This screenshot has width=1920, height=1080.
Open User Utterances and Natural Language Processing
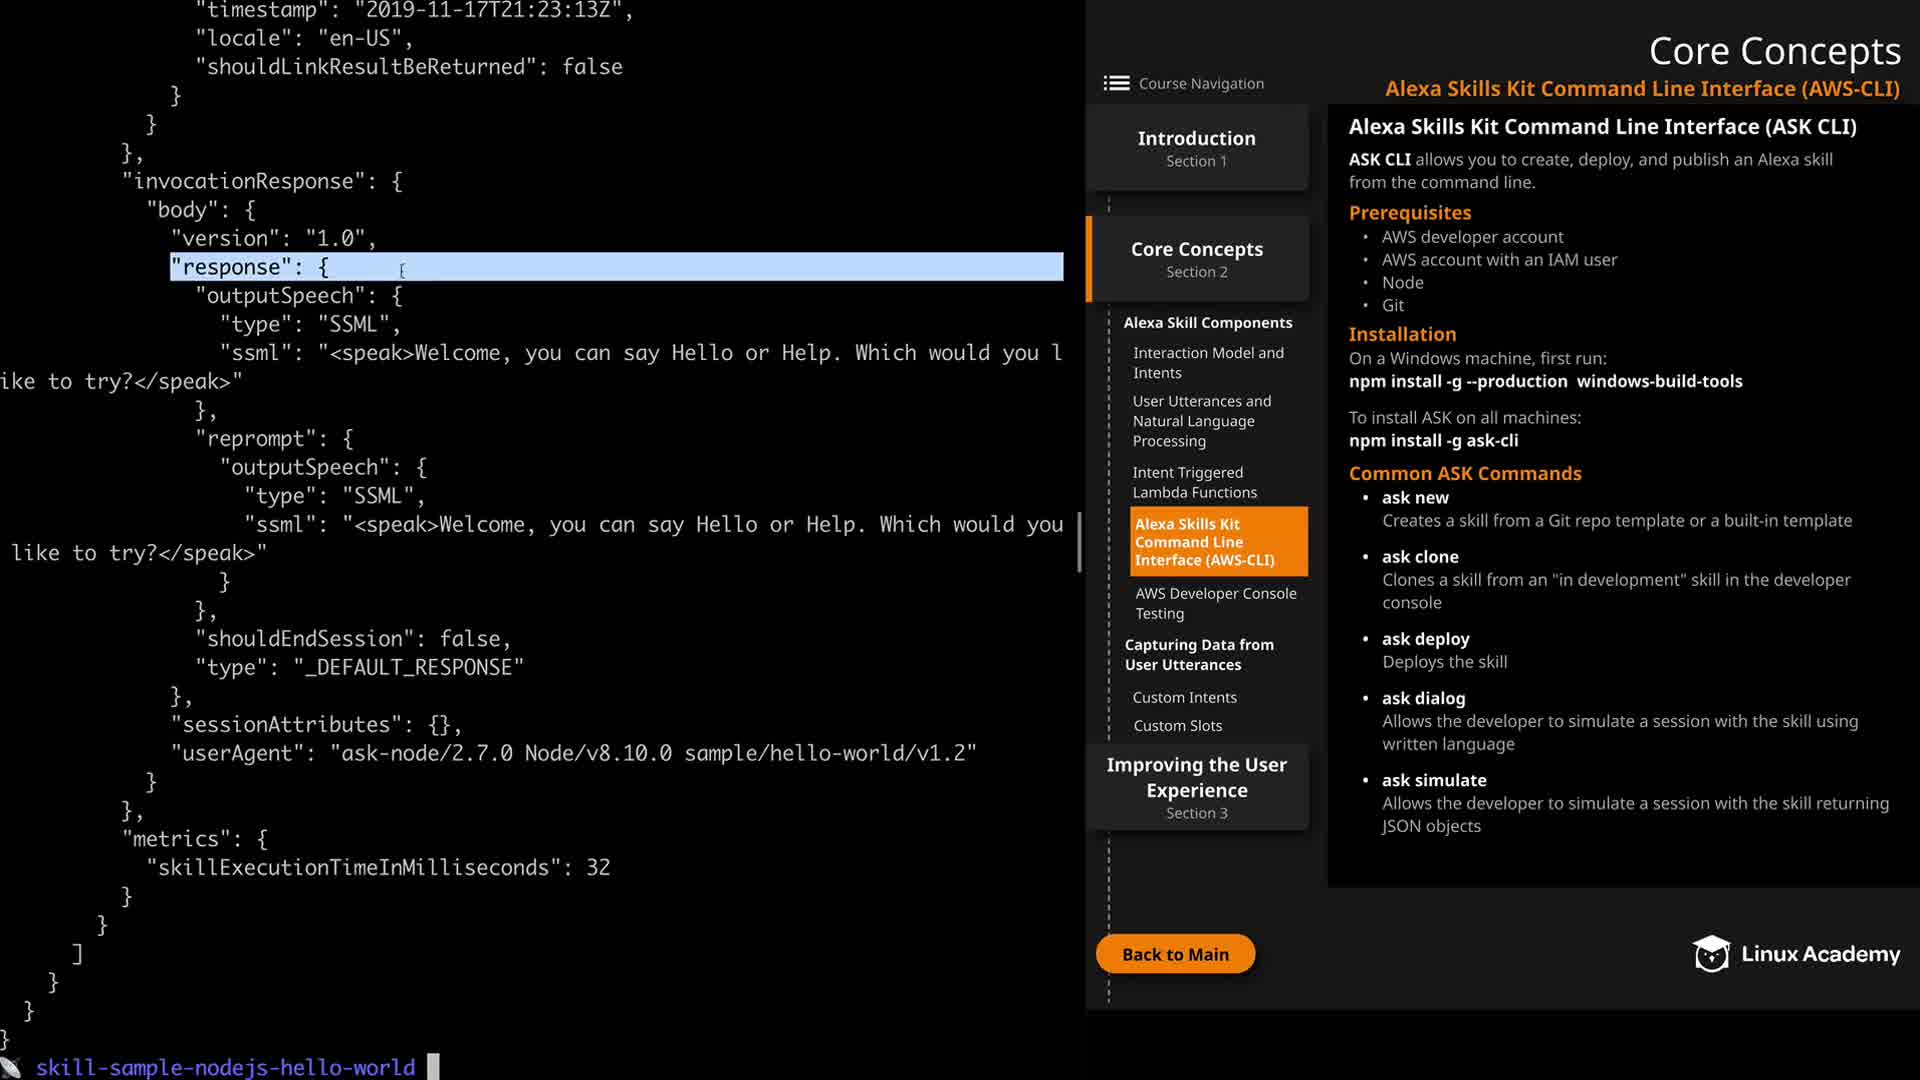coord(1201,421)
